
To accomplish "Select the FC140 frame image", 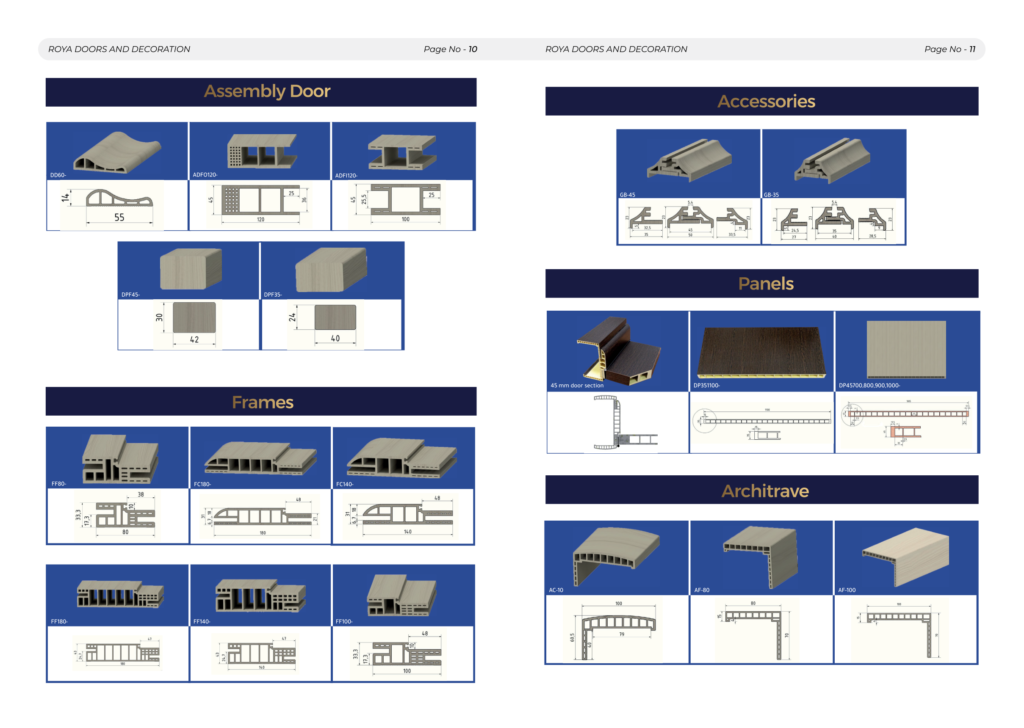I will 402,457.
